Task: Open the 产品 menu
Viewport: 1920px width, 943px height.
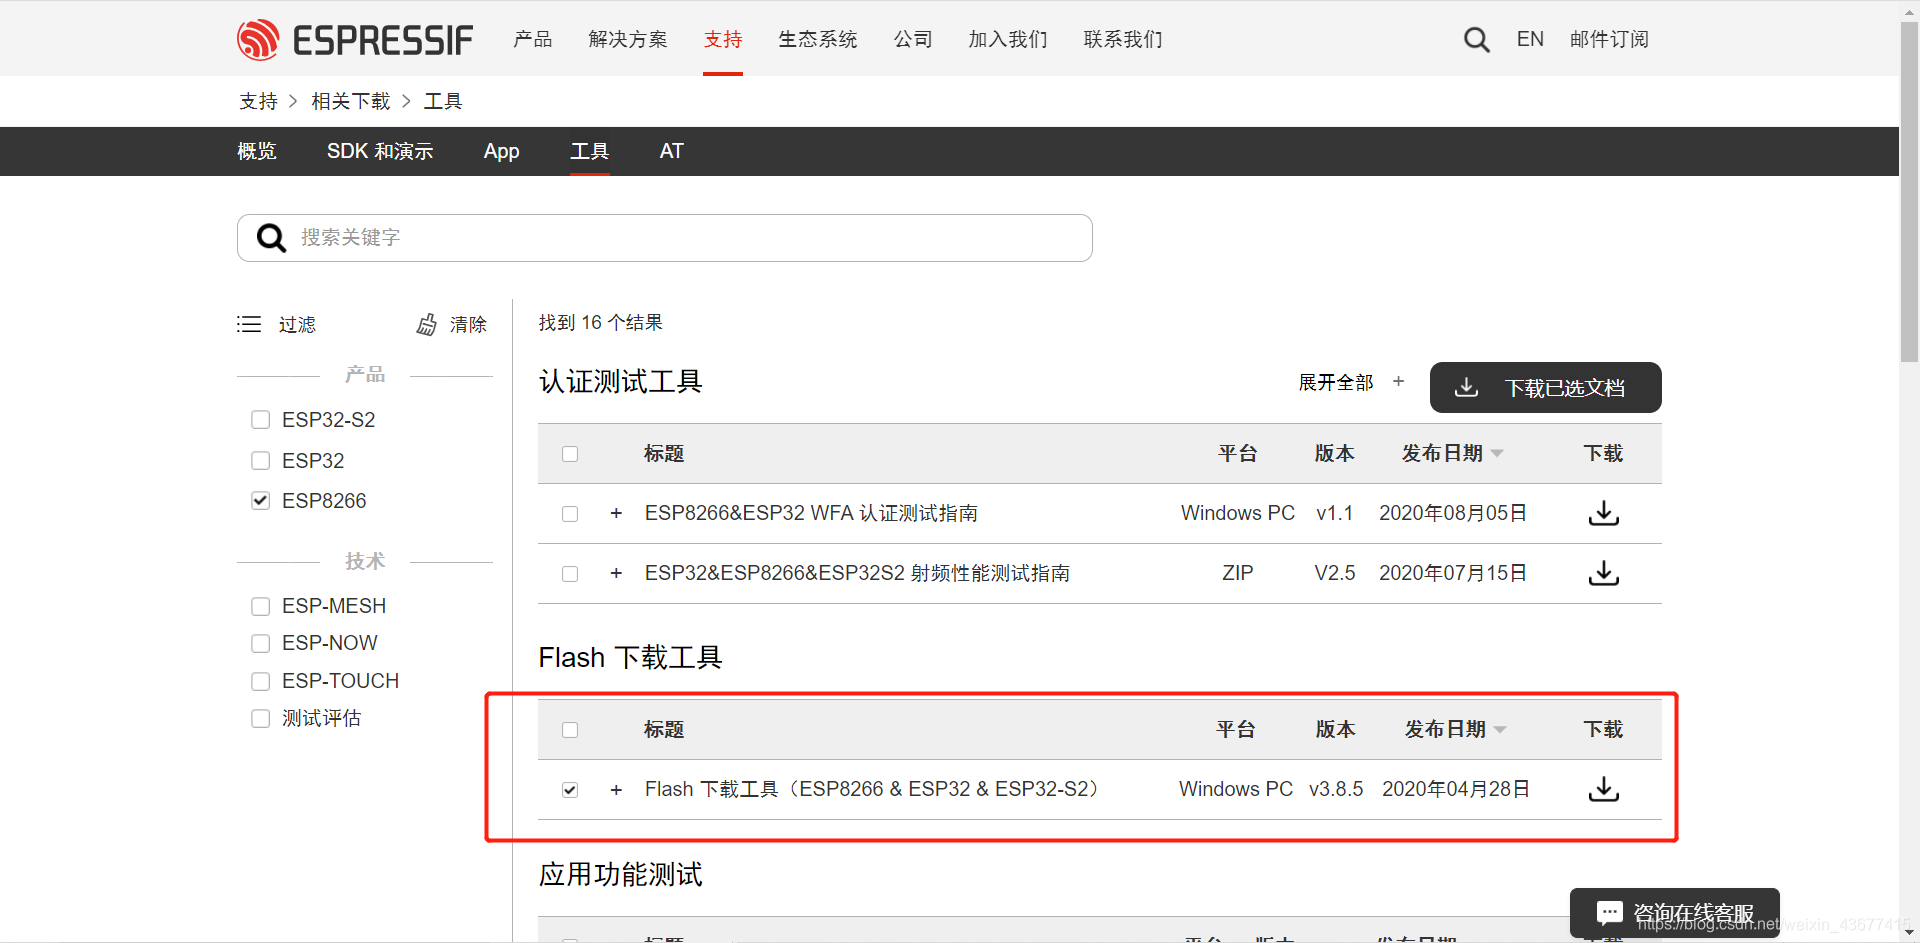Action: pos(533,40)
